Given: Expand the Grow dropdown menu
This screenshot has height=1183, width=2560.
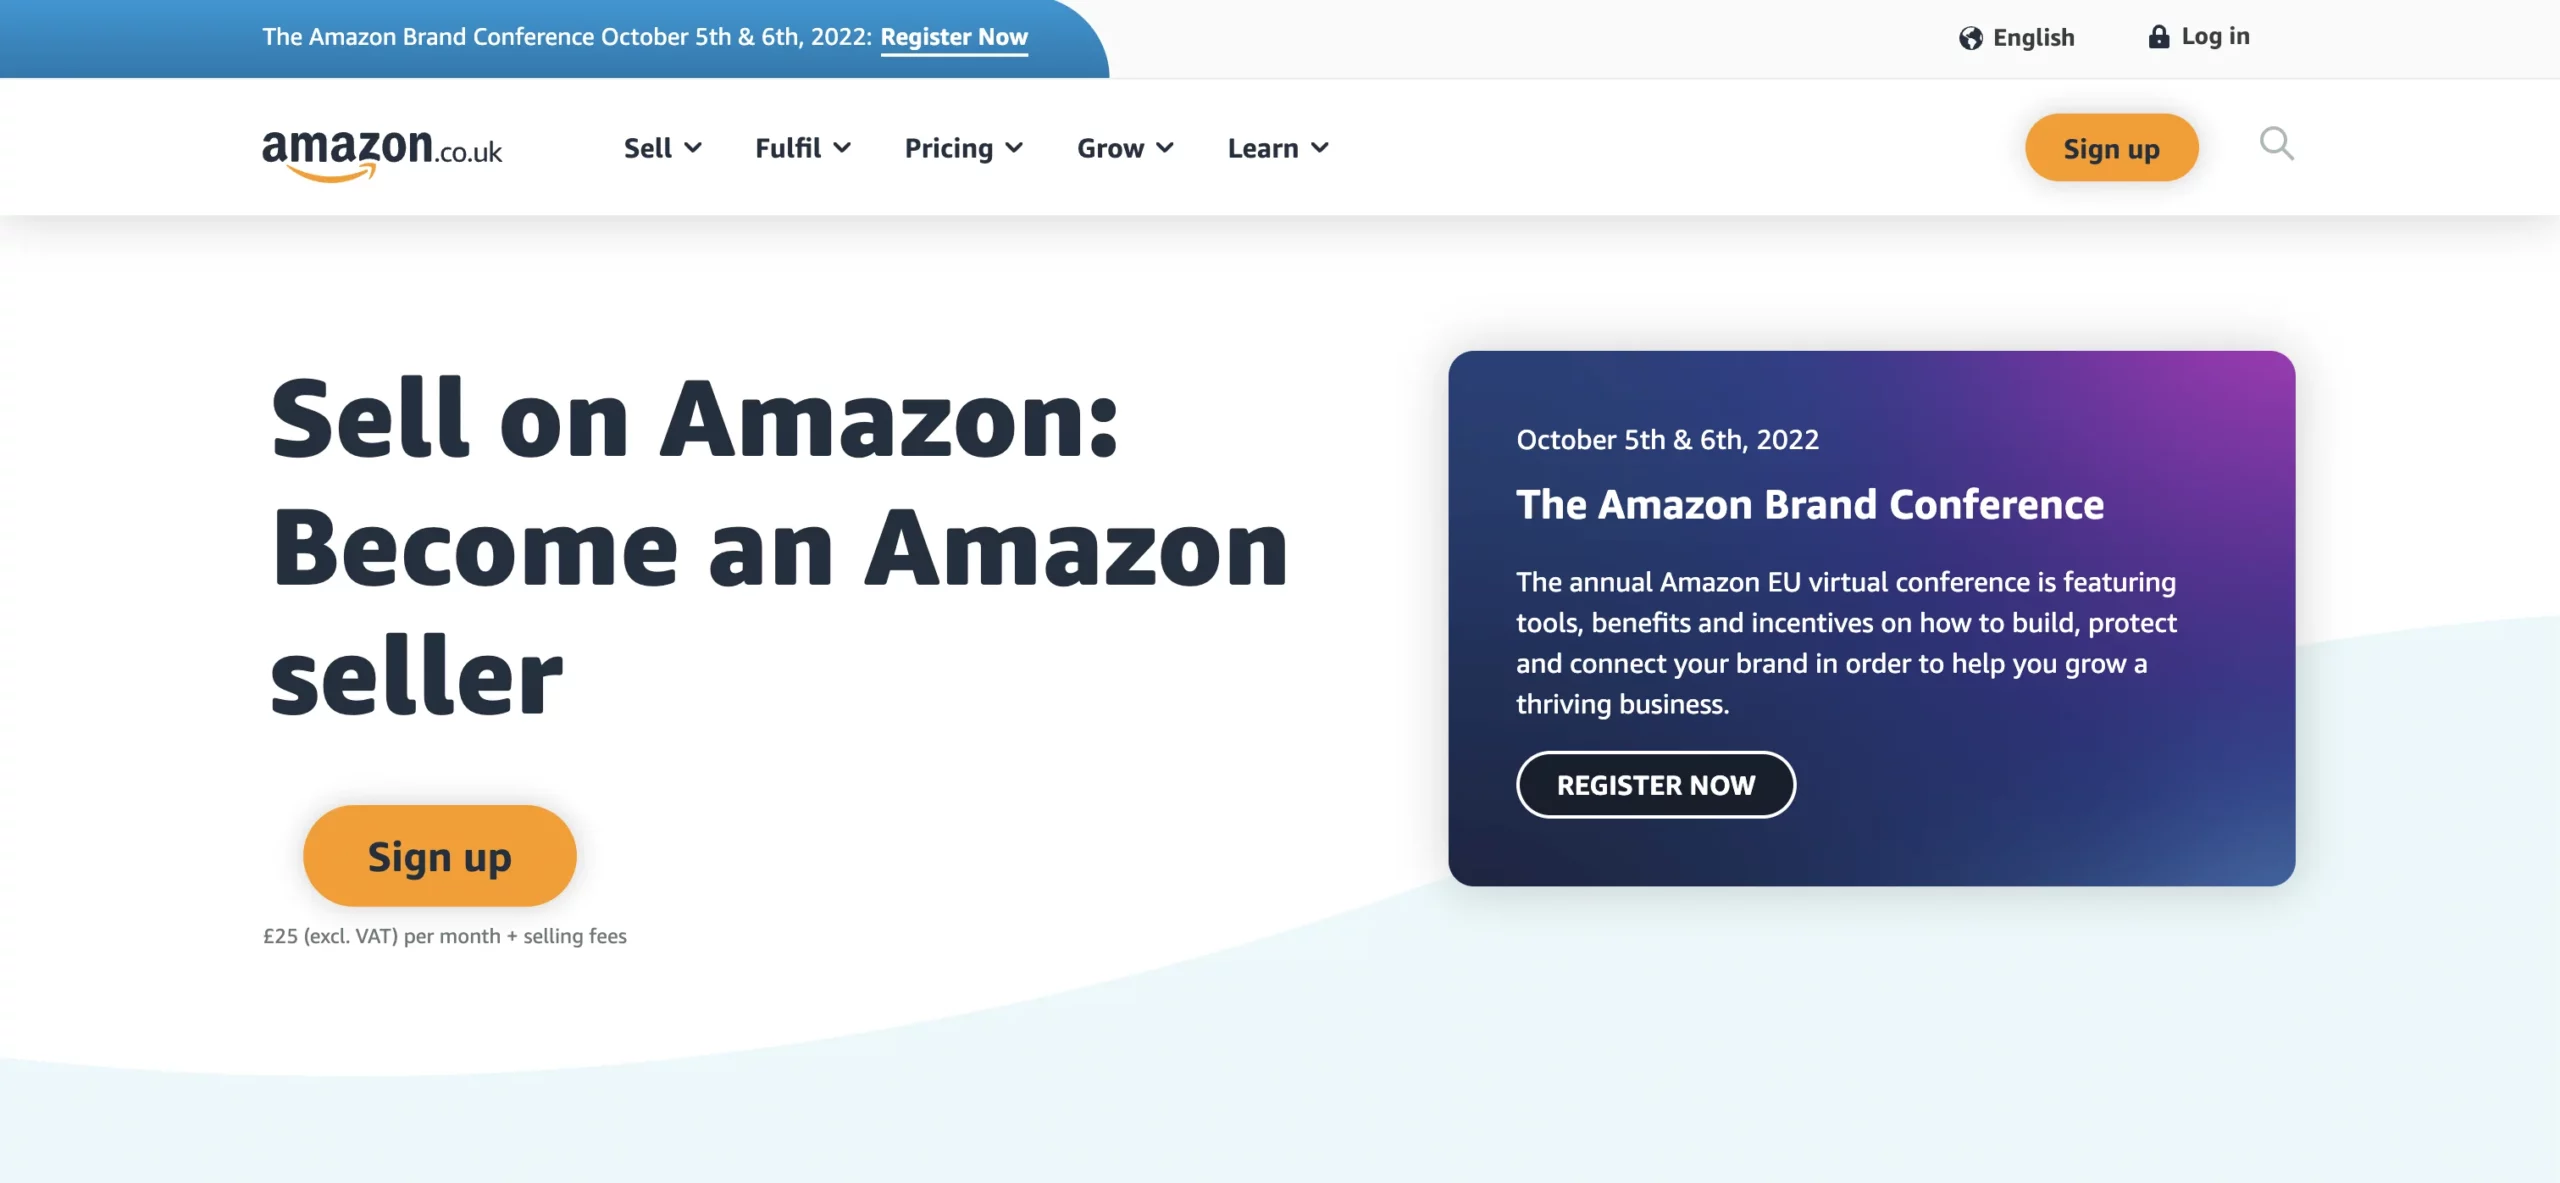Looking at the screenshot, I should point(1123,145).
